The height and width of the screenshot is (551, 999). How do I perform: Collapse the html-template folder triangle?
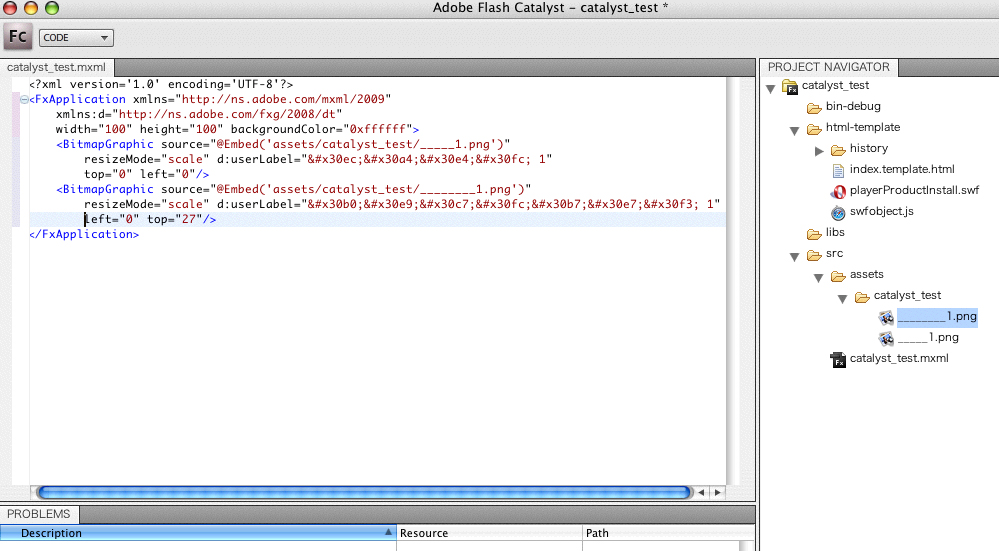coord(794,131)
